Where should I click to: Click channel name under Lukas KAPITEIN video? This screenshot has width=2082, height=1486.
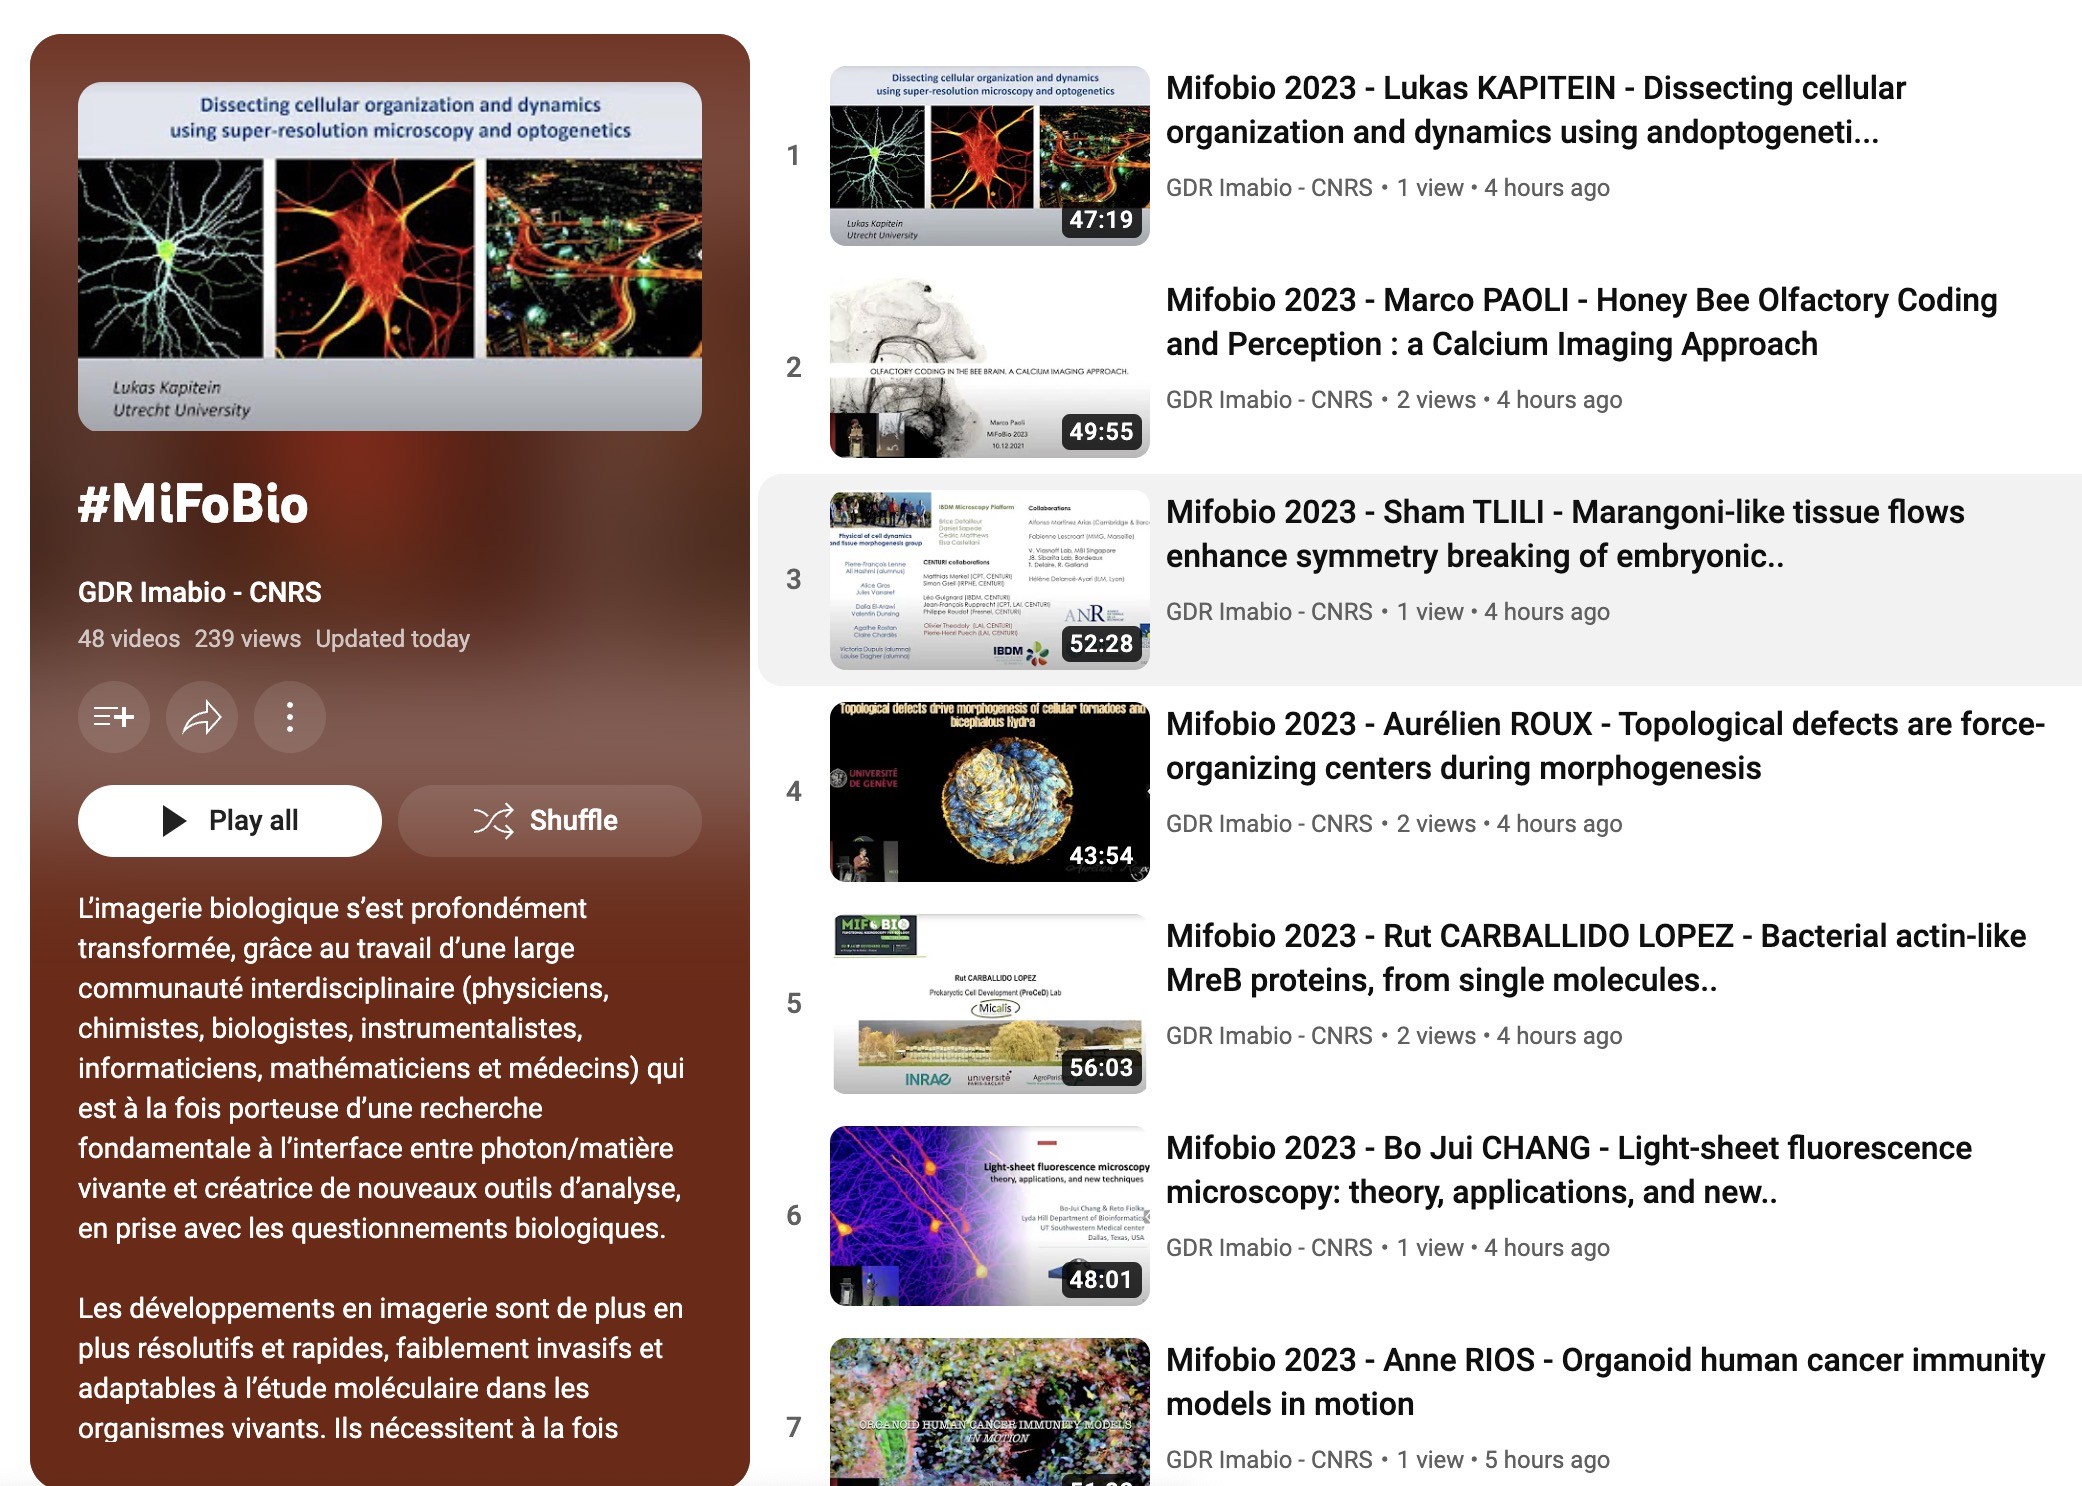click(x=1269, y=188)
